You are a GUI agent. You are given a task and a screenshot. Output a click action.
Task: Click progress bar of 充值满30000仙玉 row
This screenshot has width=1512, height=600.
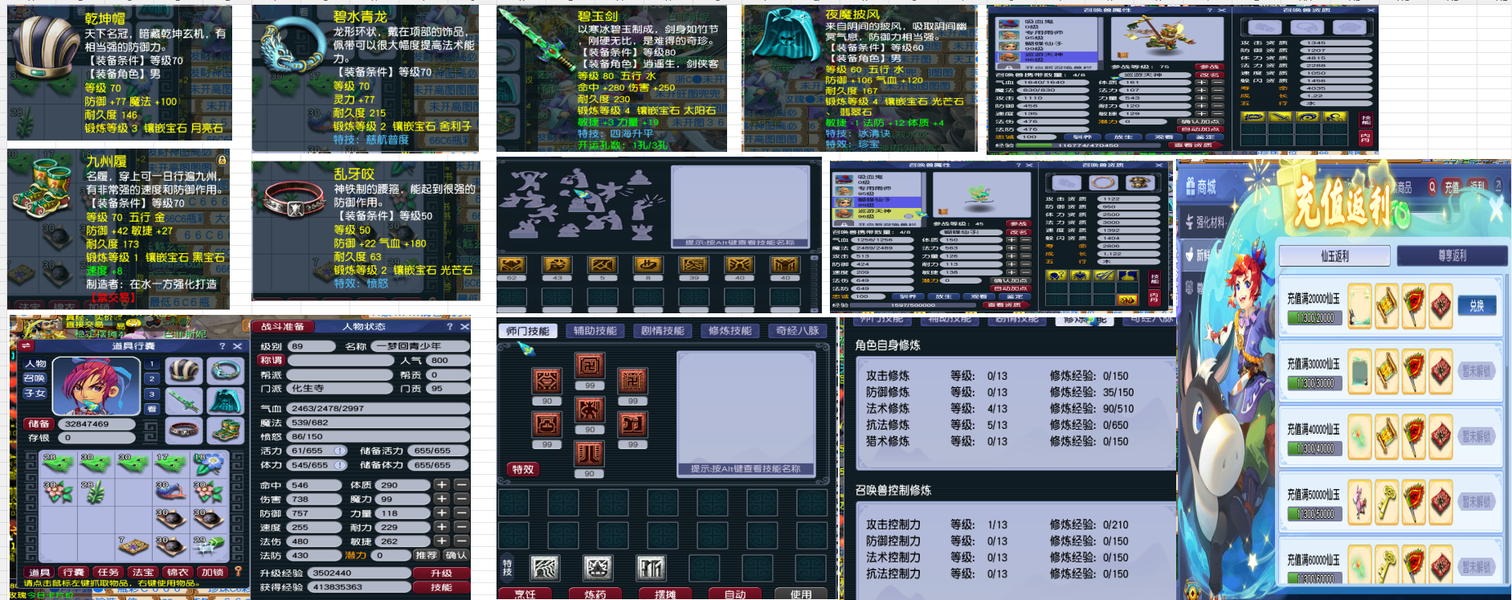click(1314, 384)
